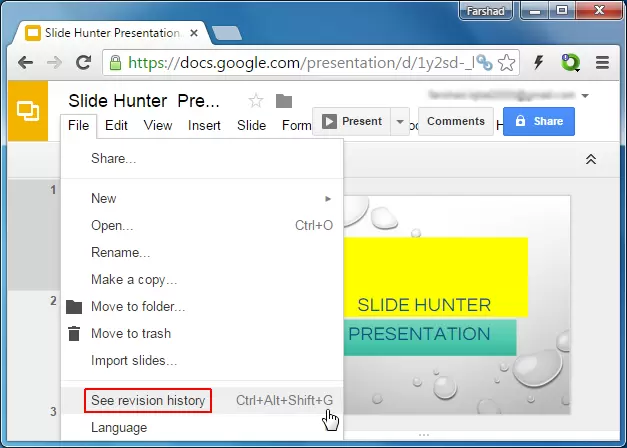Start the slideshow with Present
627x448 pixels.
pos(351,121)
